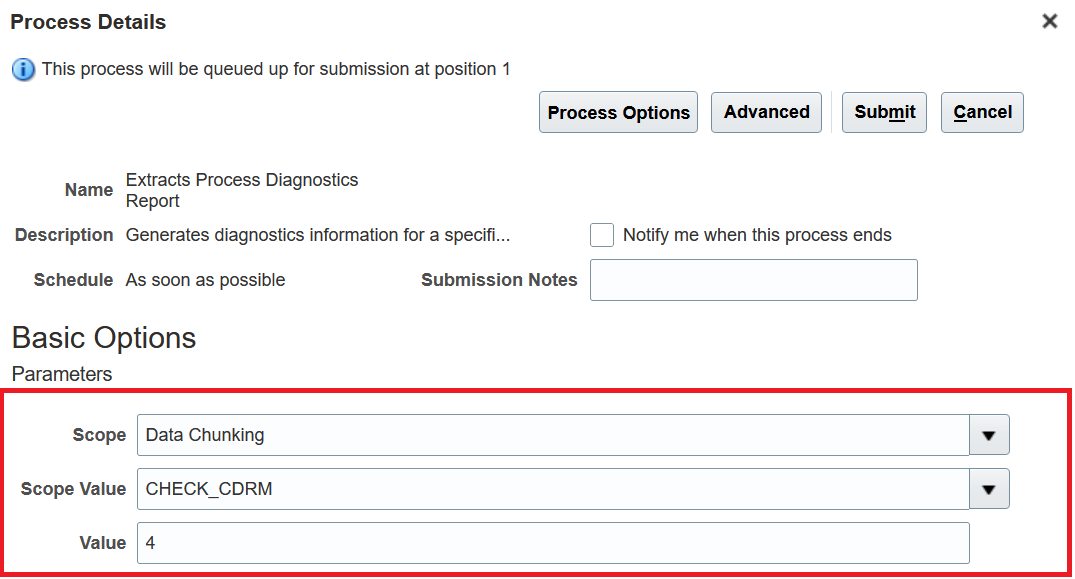Open the Scope Value dropdown arrow
1075x579 pixels.
pos(989,489)
